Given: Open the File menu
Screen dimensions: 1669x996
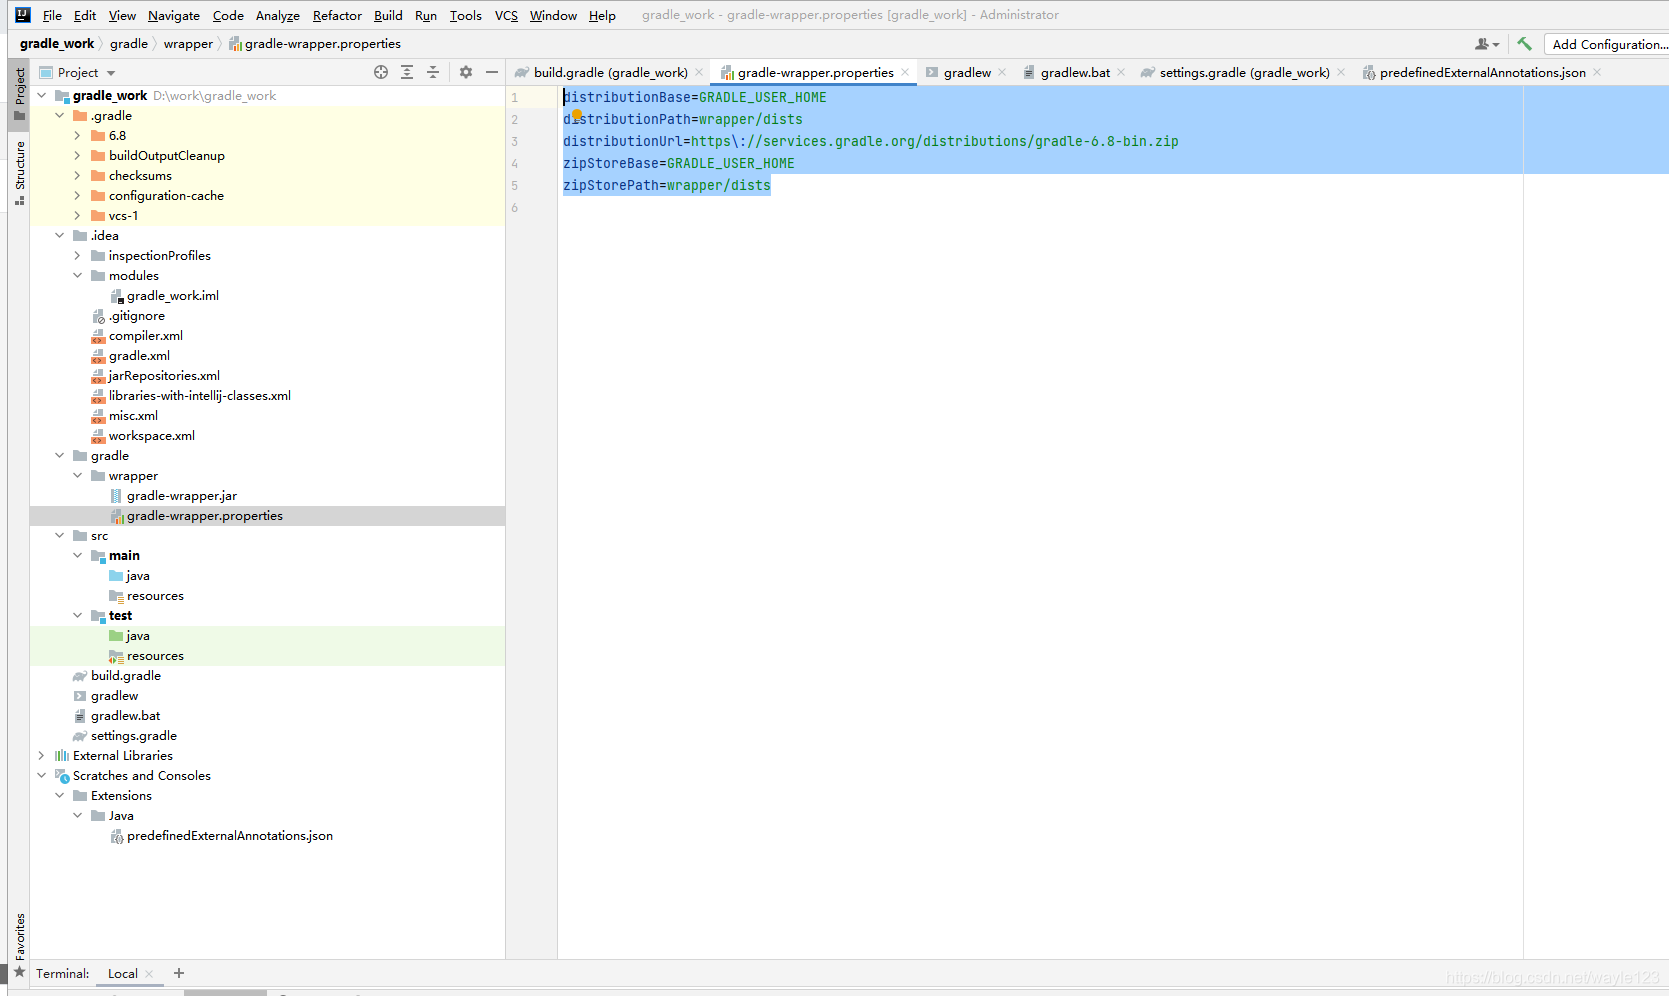Looking at the screenshot, I should (52, 15).
